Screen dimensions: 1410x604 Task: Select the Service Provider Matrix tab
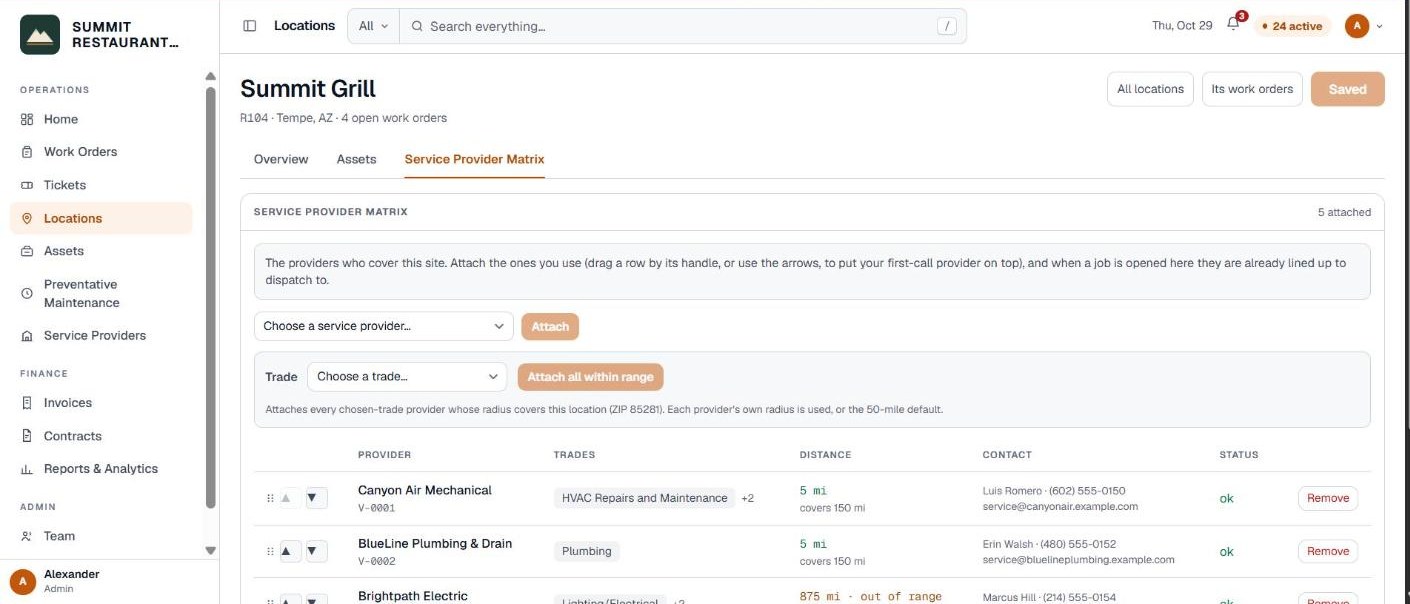pos(474,159)
